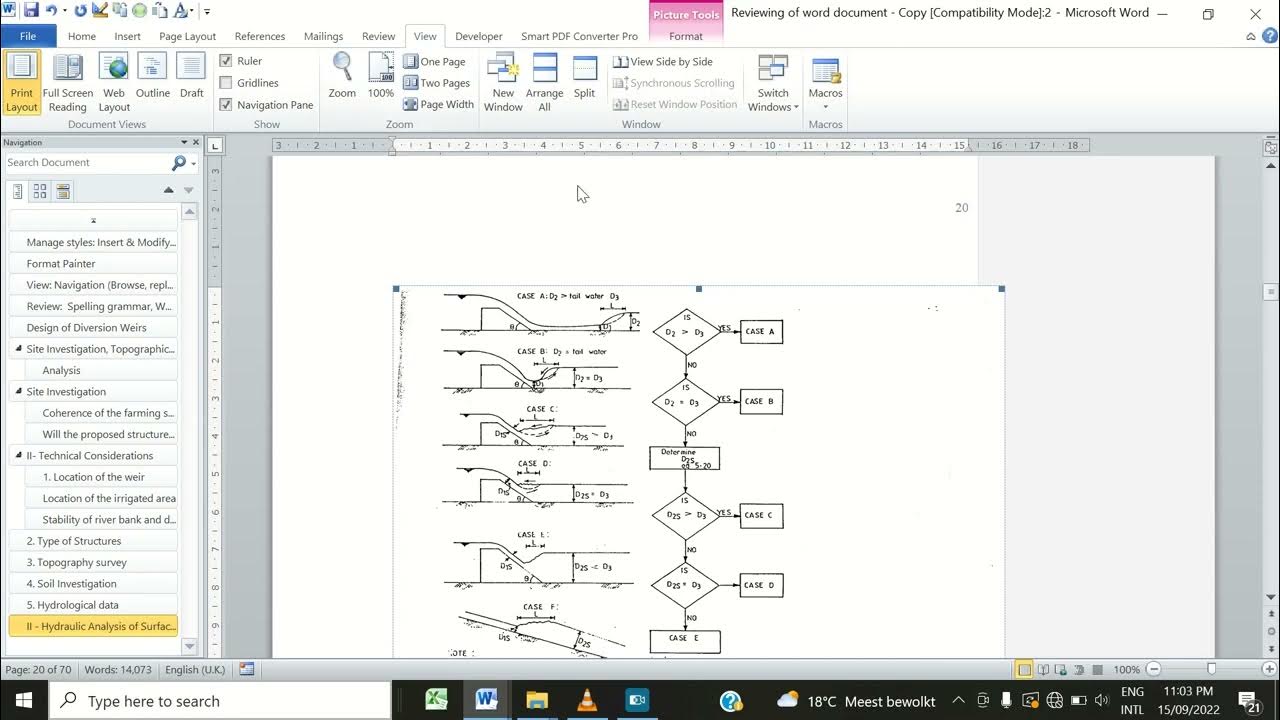Screen dimensions: 1280x720
Task: Click the zoom in plus button
Action: [1270, 669]
